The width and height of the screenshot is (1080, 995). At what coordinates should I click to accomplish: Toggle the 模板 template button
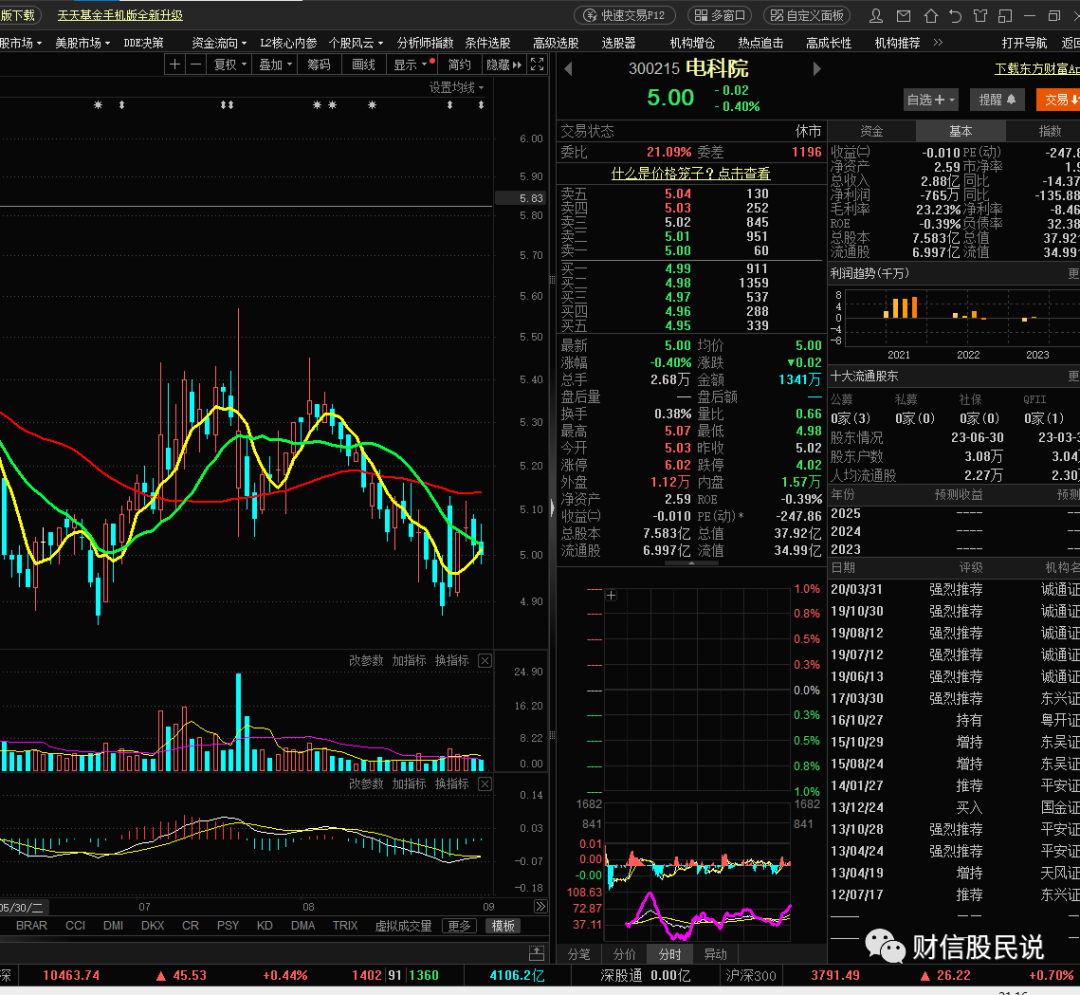pyautogui.click(x=503, y=926)
